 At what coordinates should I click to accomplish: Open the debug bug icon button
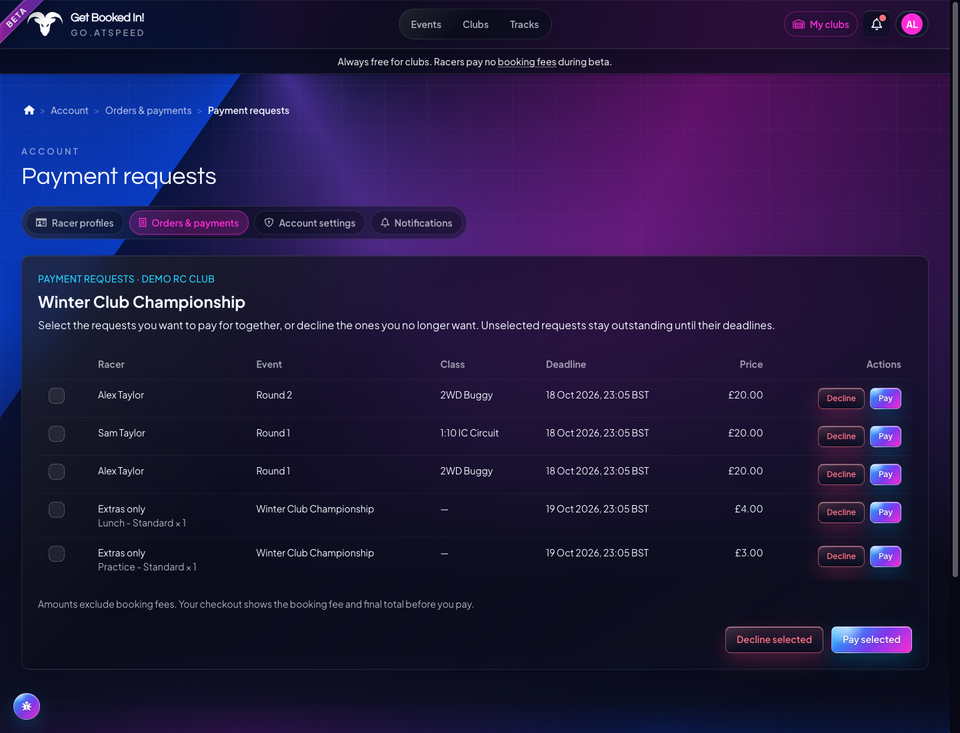(x=26, y=706)
